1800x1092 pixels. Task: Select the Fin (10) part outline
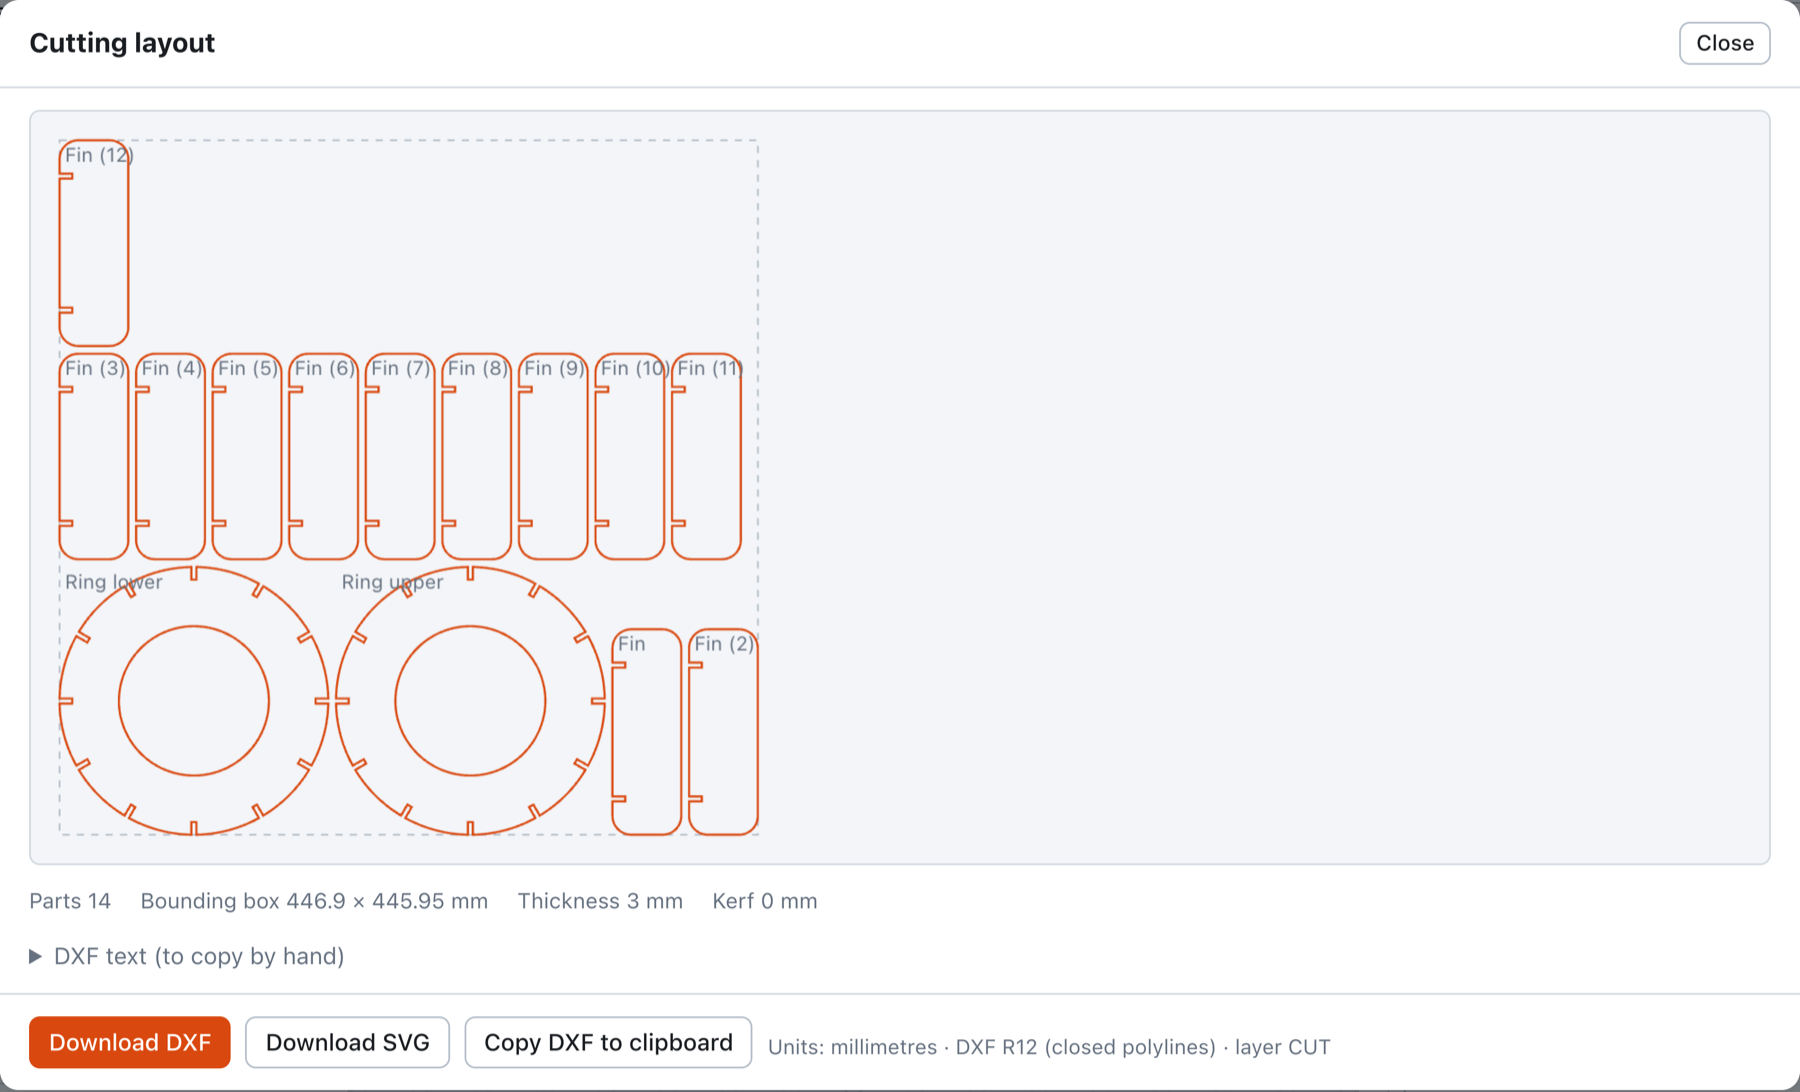[x=629, y=456]
